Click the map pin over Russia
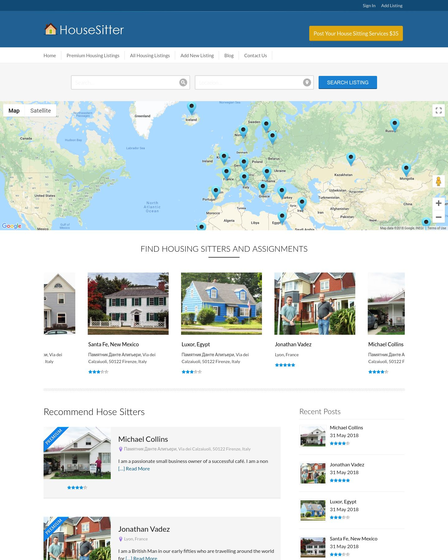448x560 pixels. (394, 125)
